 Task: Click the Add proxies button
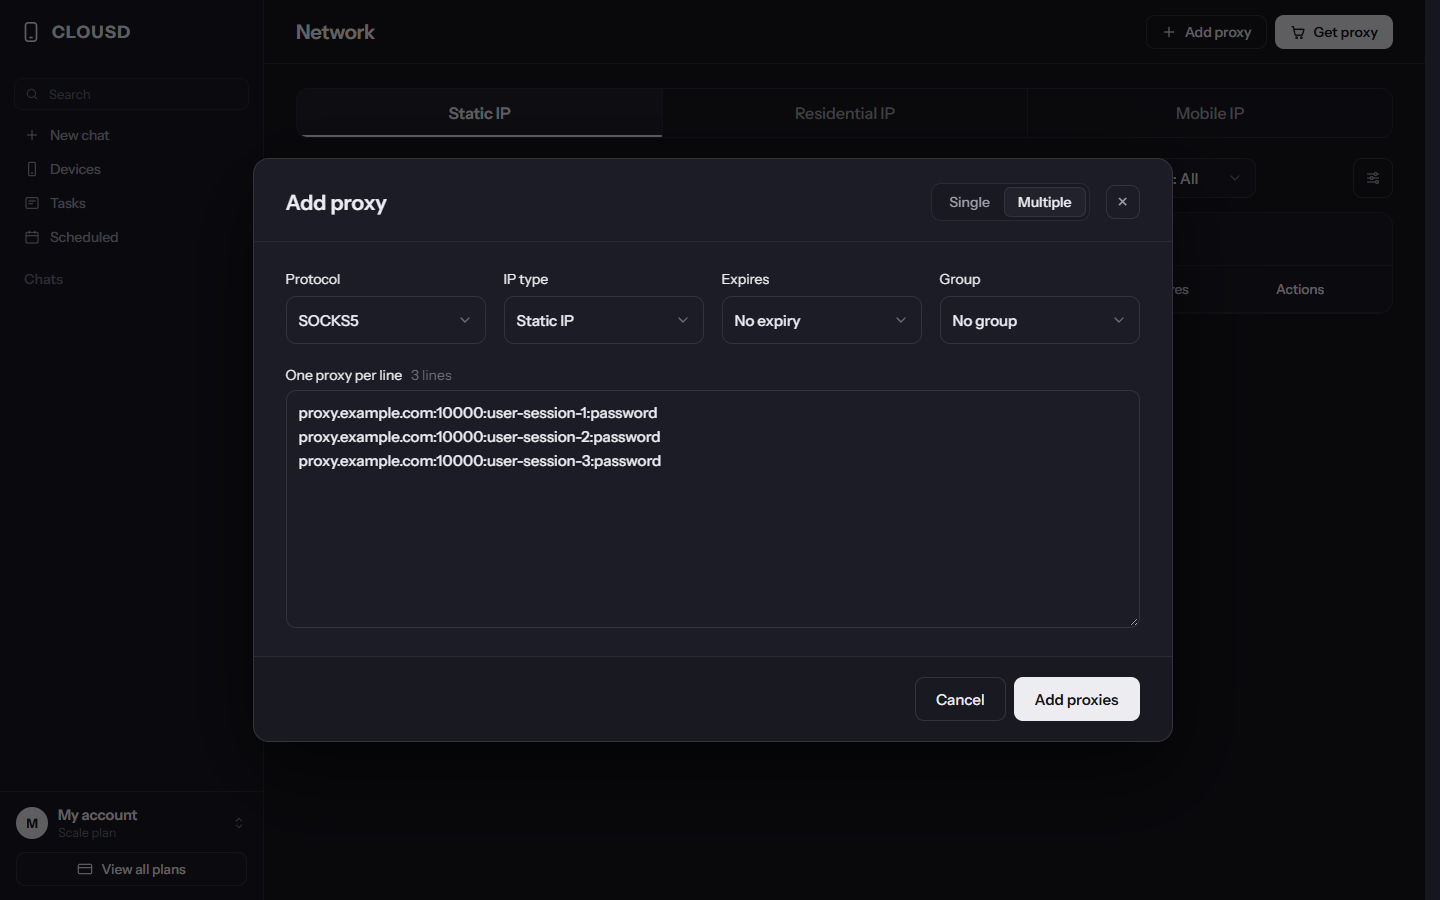click(x=1077, y=699)
